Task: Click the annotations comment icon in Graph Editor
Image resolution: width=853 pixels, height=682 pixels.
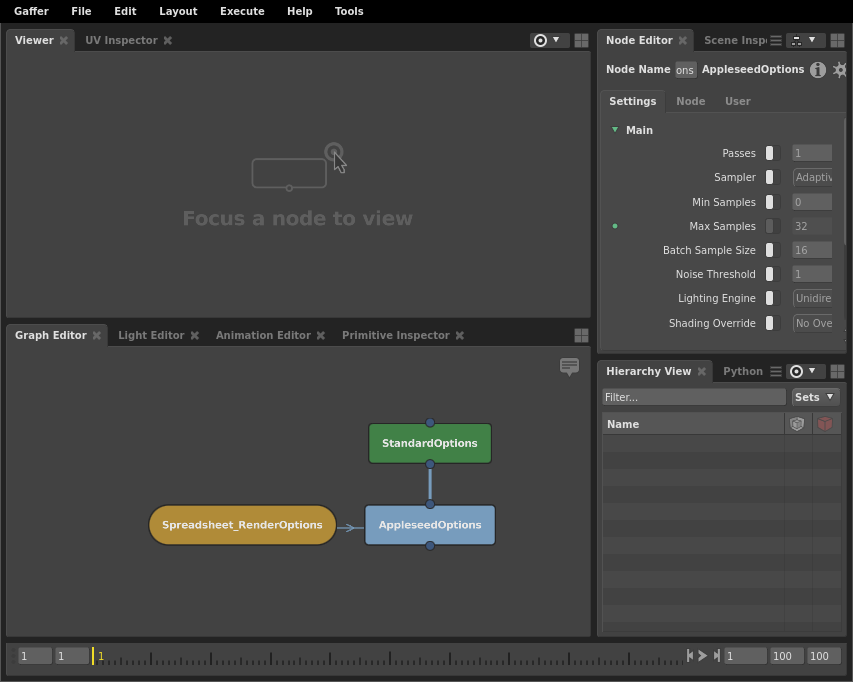Action: [569, 367]
